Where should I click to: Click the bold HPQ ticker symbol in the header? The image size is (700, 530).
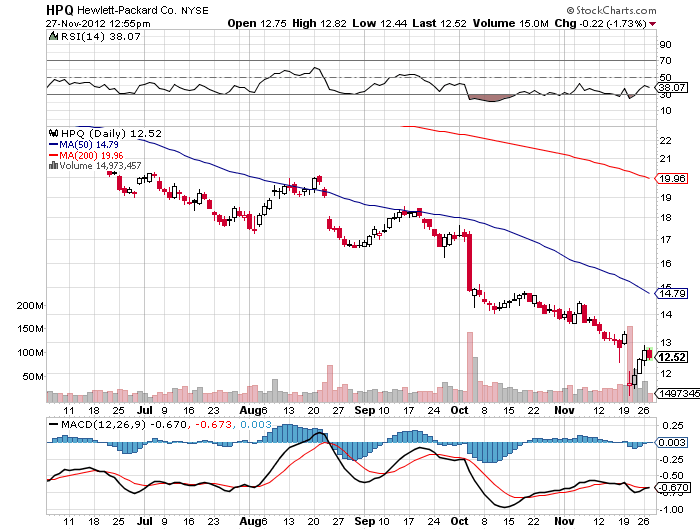click(60, 10)
